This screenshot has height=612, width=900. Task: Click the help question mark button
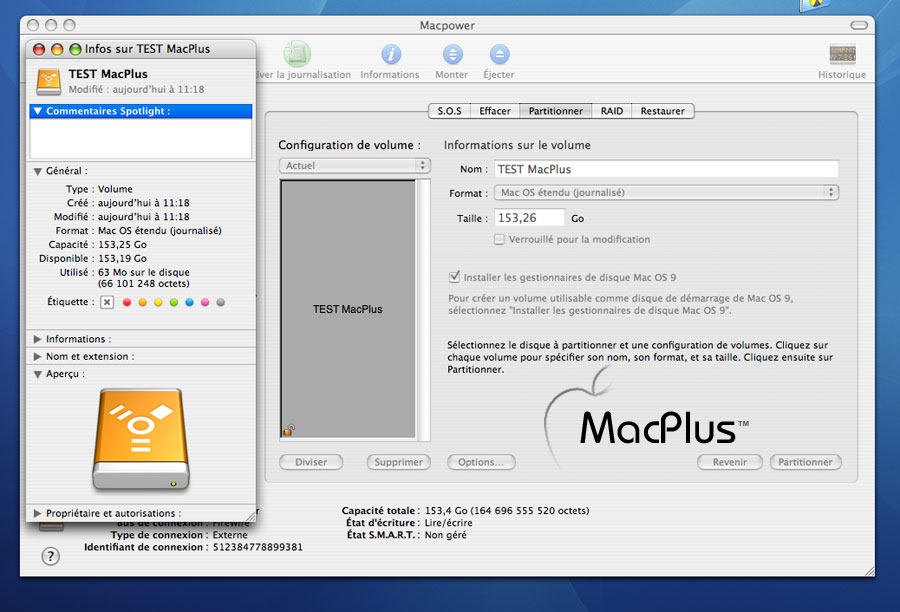(x=50, y=557)
